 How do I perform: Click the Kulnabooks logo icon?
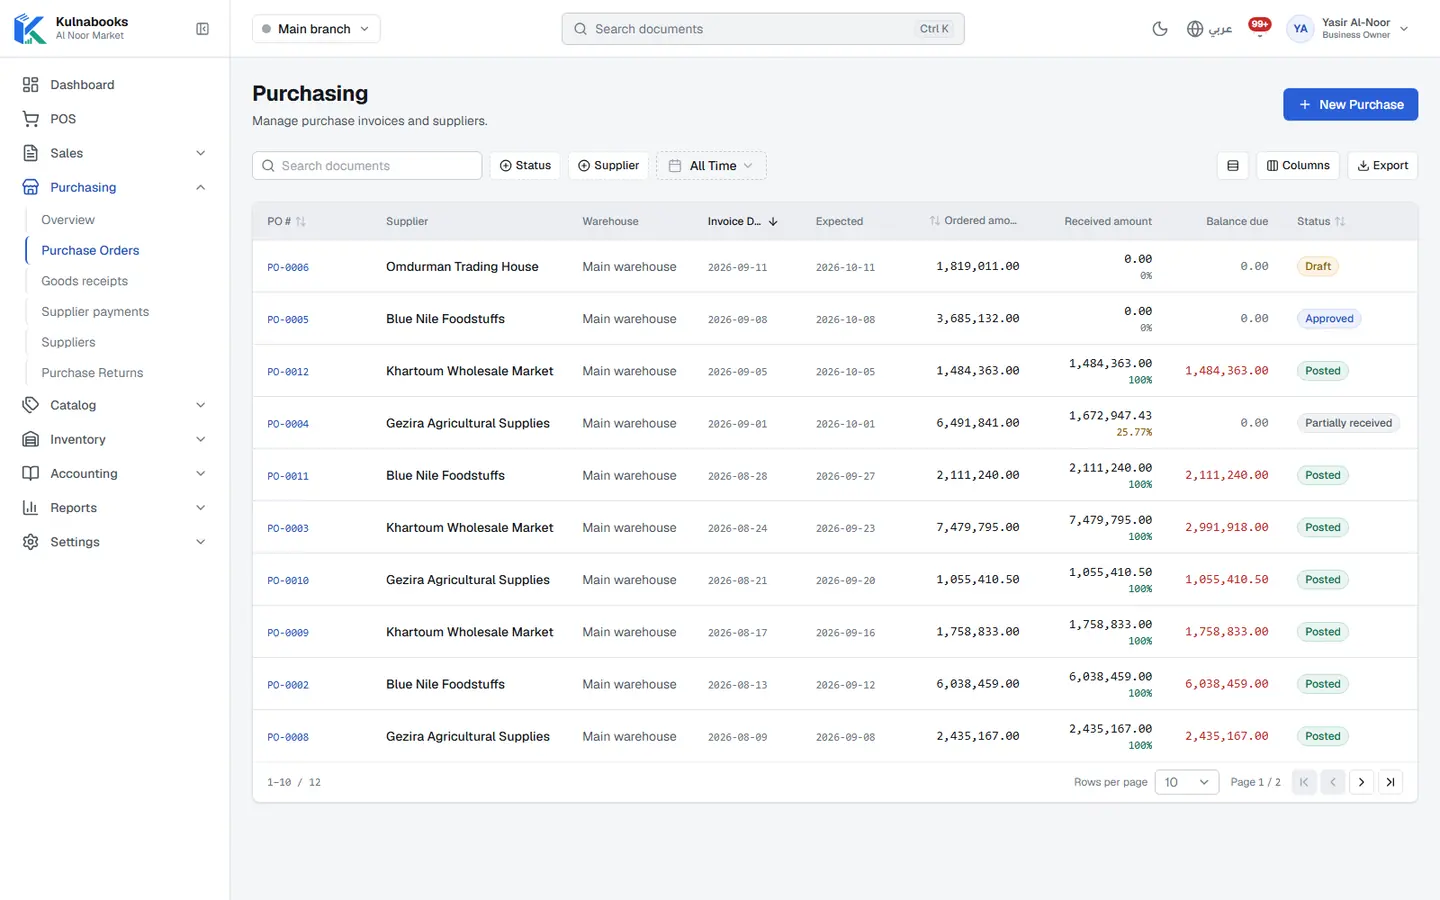click(x=30, y=29)
